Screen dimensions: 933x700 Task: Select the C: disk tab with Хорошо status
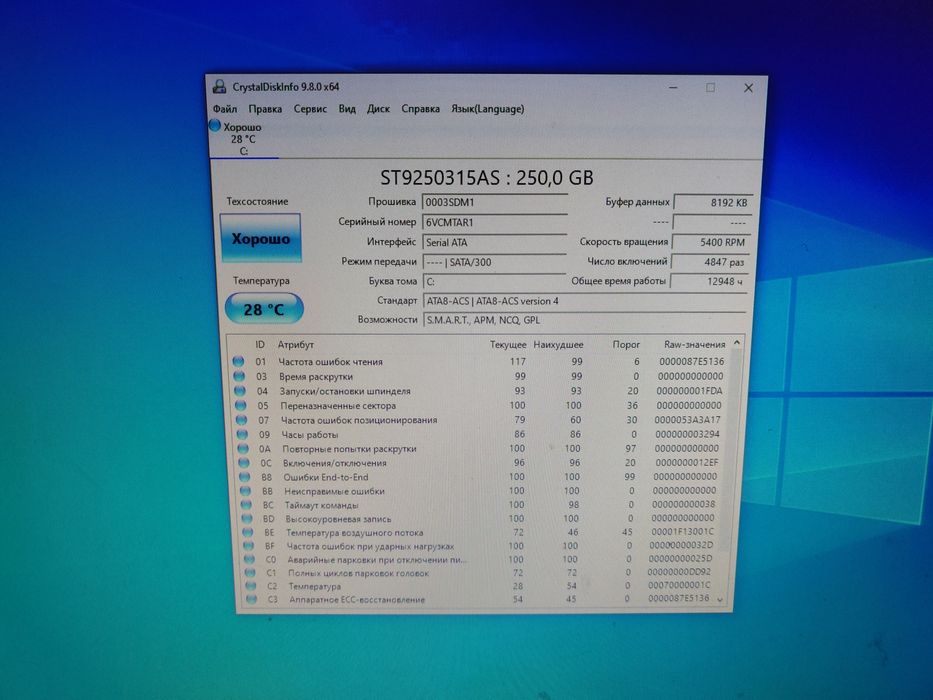243,139
